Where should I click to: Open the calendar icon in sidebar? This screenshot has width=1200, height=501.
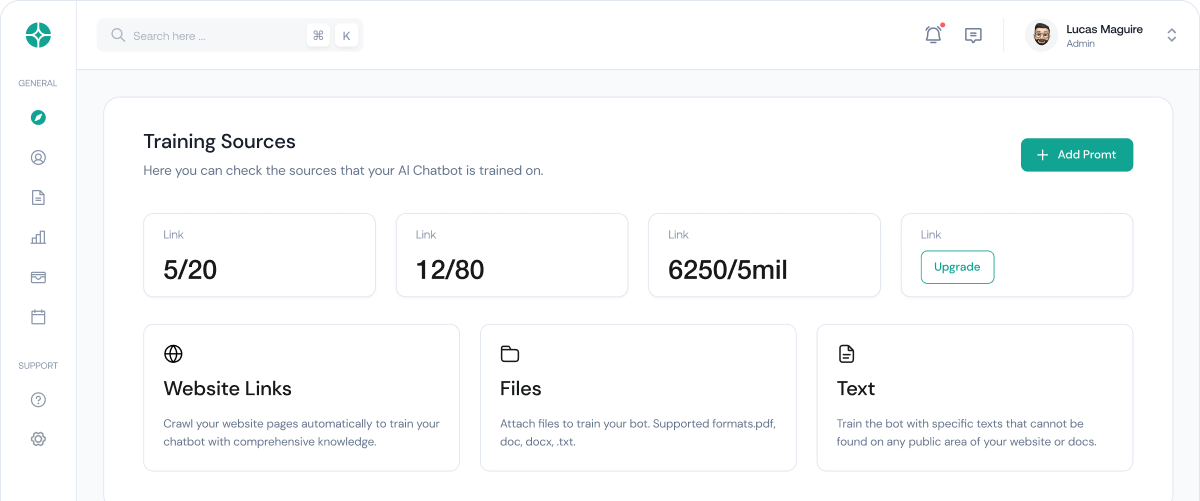pos(38,318)
